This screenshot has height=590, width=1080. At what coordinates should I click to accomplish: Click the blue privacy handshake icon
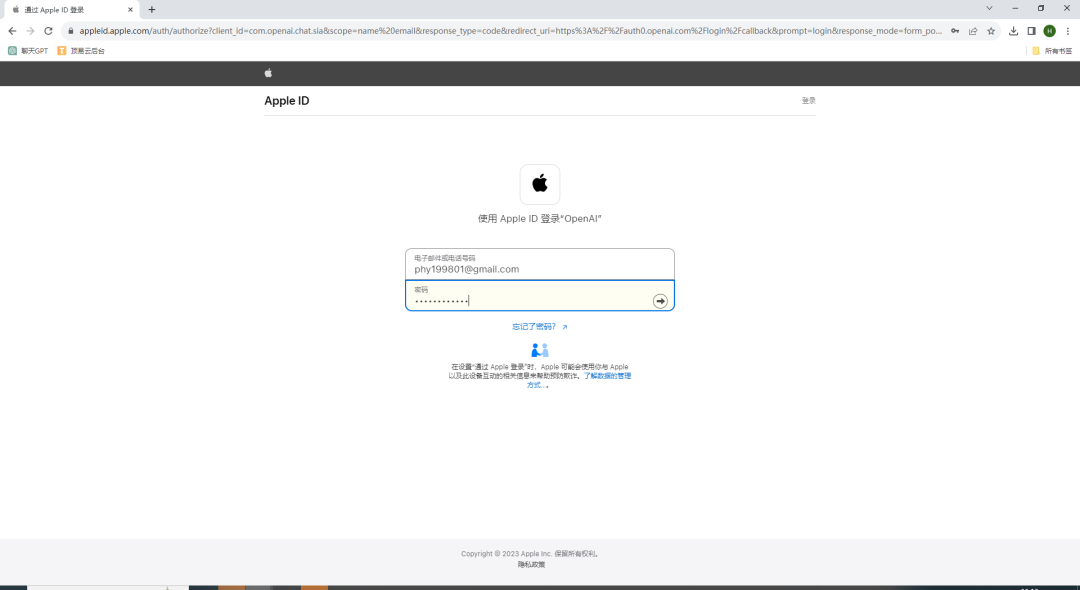540,350
